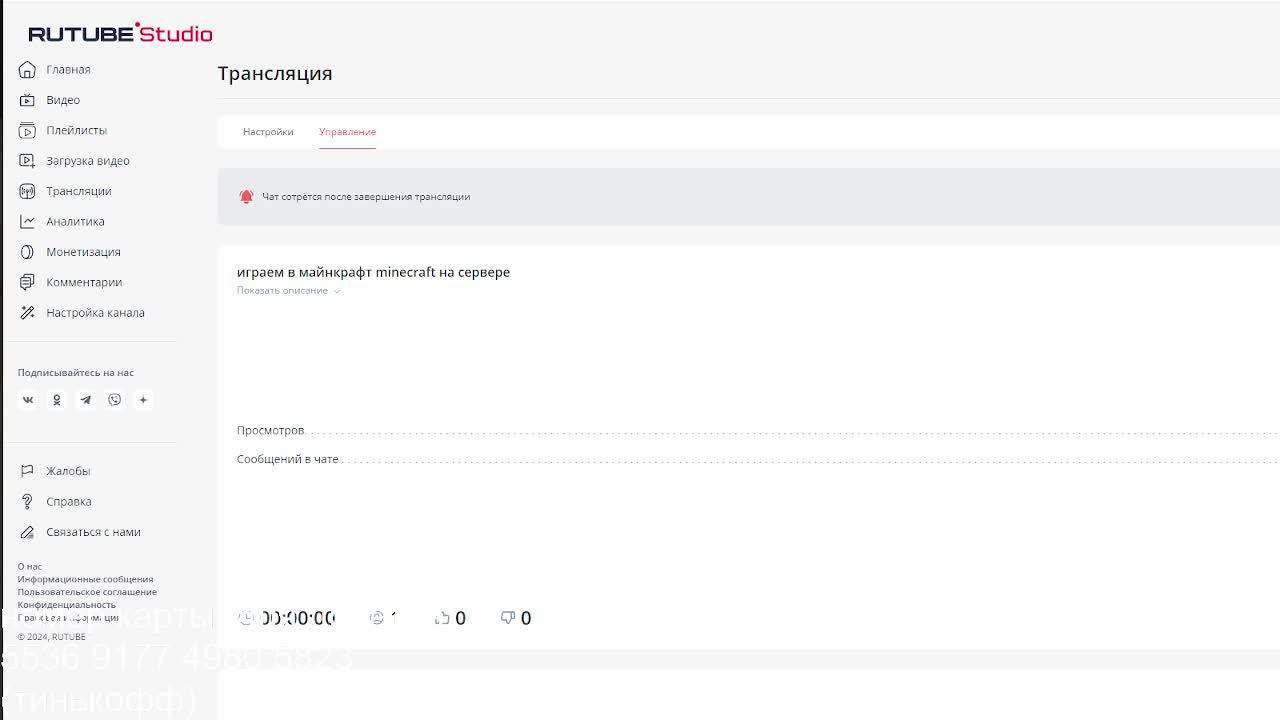Screen dimensions: 1280x720
Task: Click the Настройка канала wand icon
Action: [x=27, y=313]
